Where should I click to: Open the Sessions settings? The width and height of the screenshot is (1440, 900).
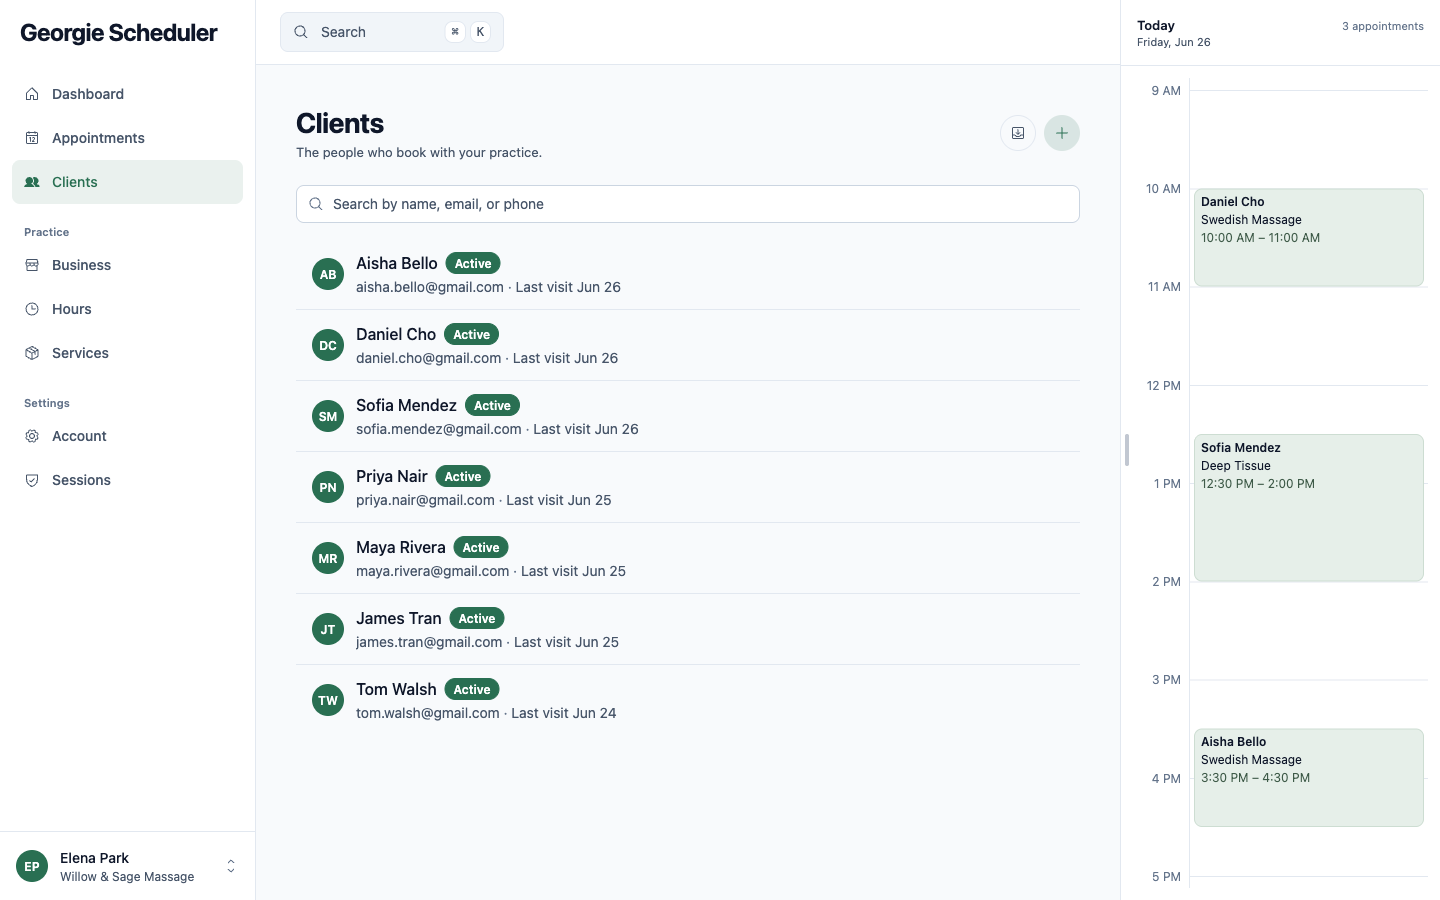[x=127, y=480]
